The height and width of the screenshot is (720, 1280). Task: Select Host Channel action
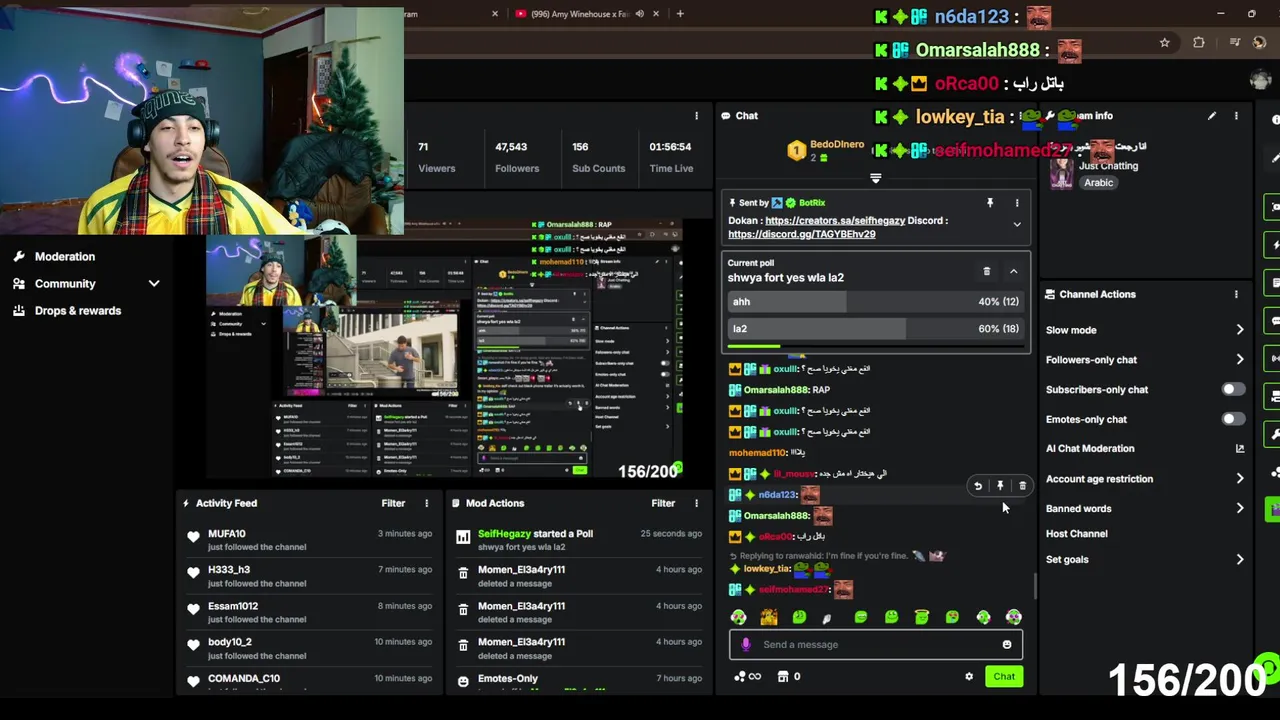pos(1076,534)
